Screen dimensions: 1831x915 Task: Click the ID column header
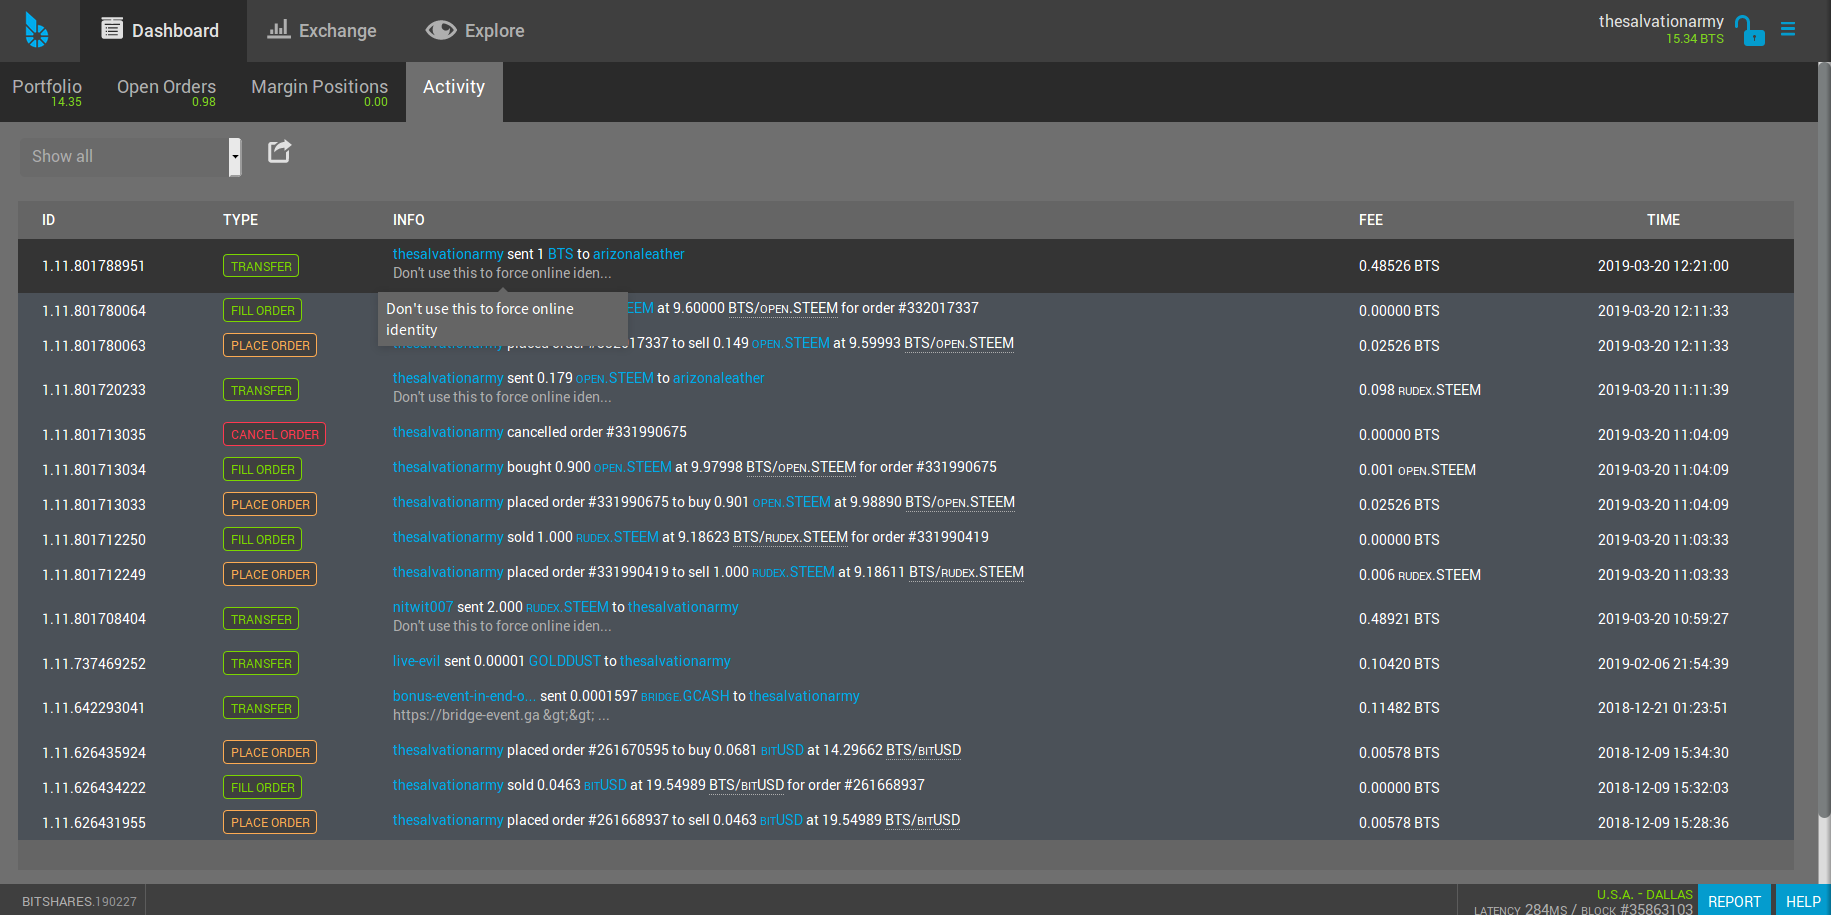tap(49, 220)
